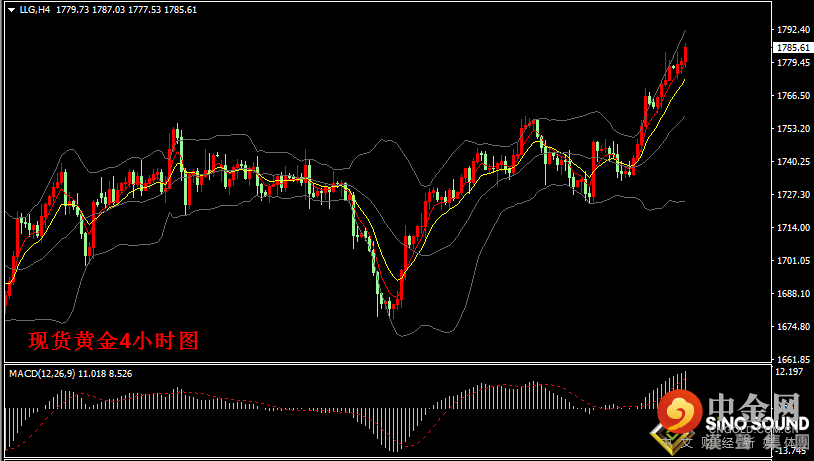The width and height of the screenshot is (814, 461).
Task: Select the deepest MACD histogram trough bar
Action: pos(396,430)
